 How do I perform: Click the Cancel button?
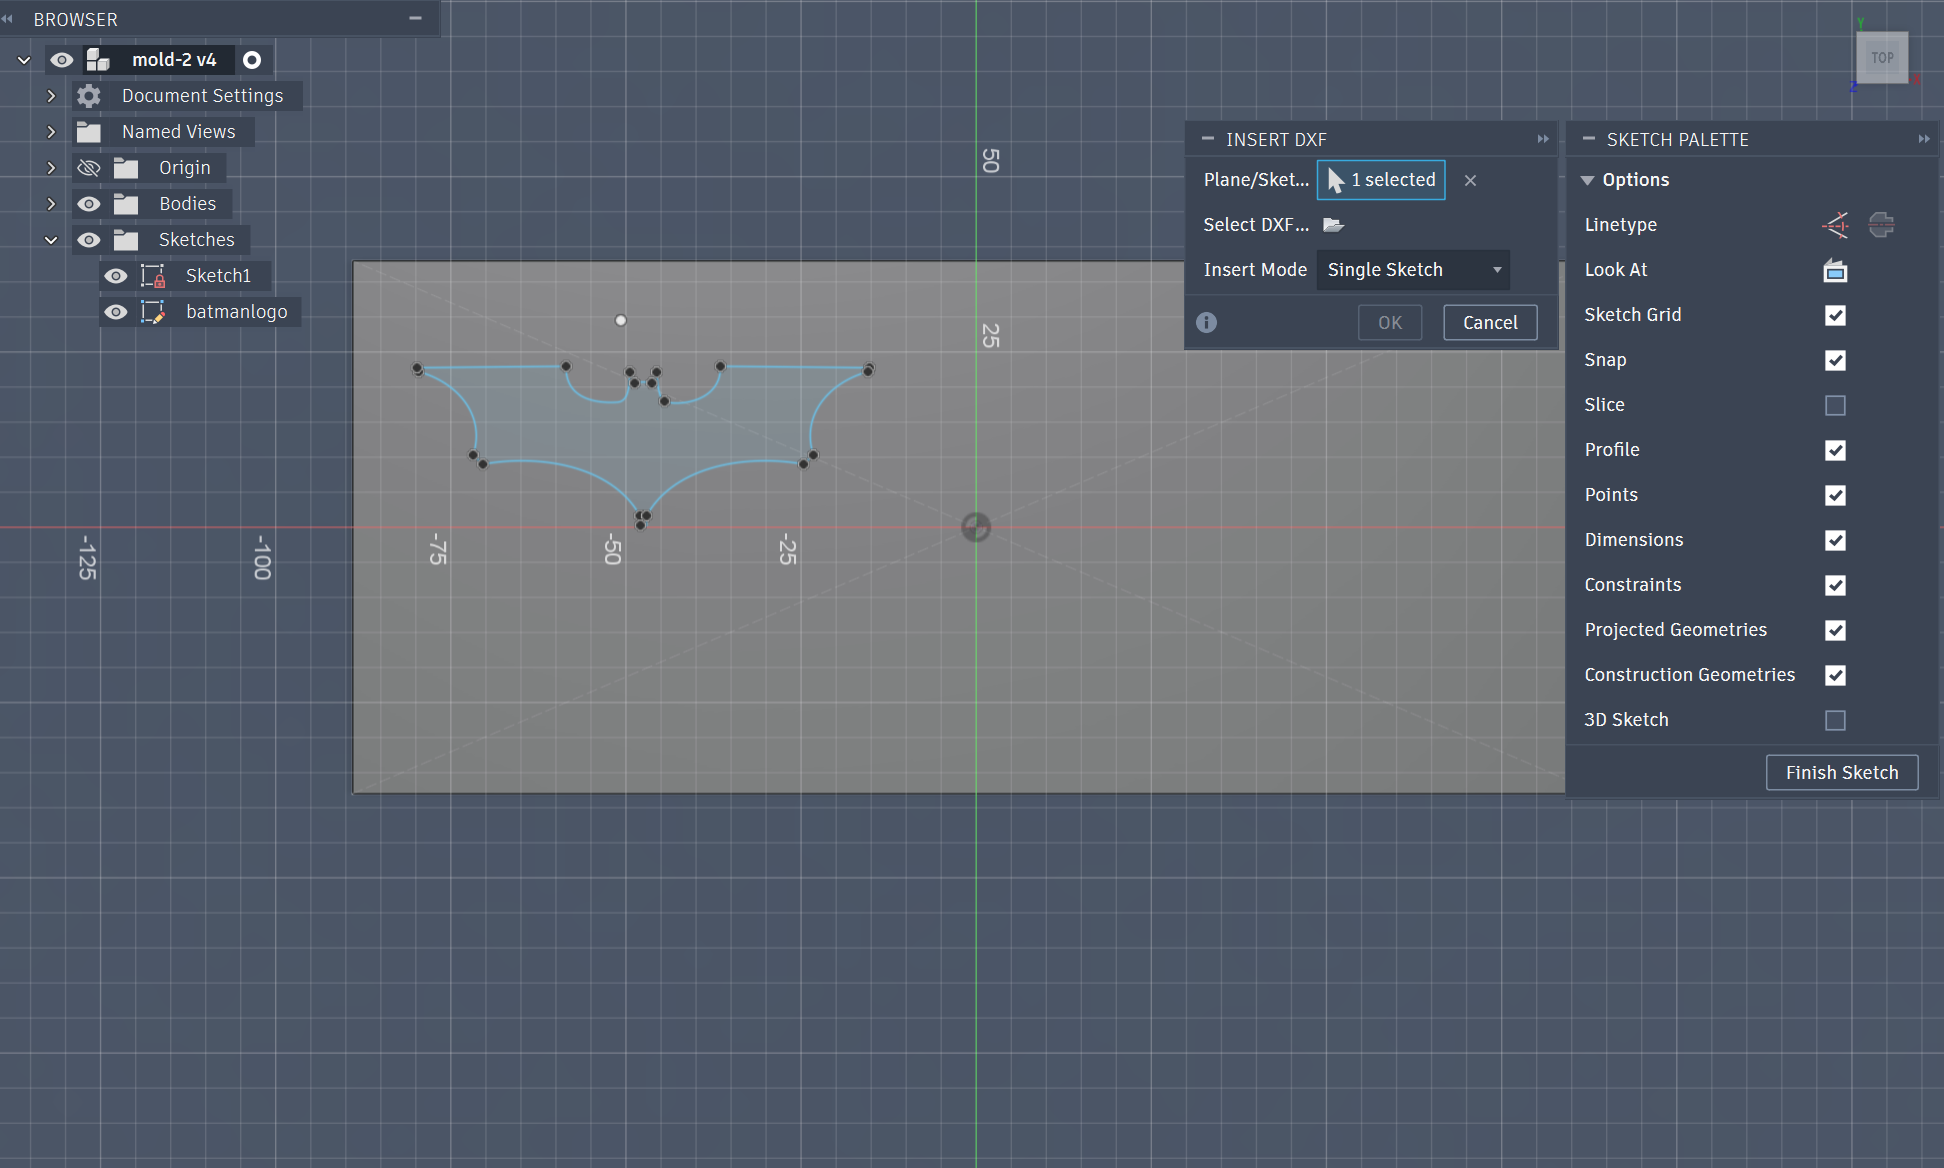click(1490, 322)
